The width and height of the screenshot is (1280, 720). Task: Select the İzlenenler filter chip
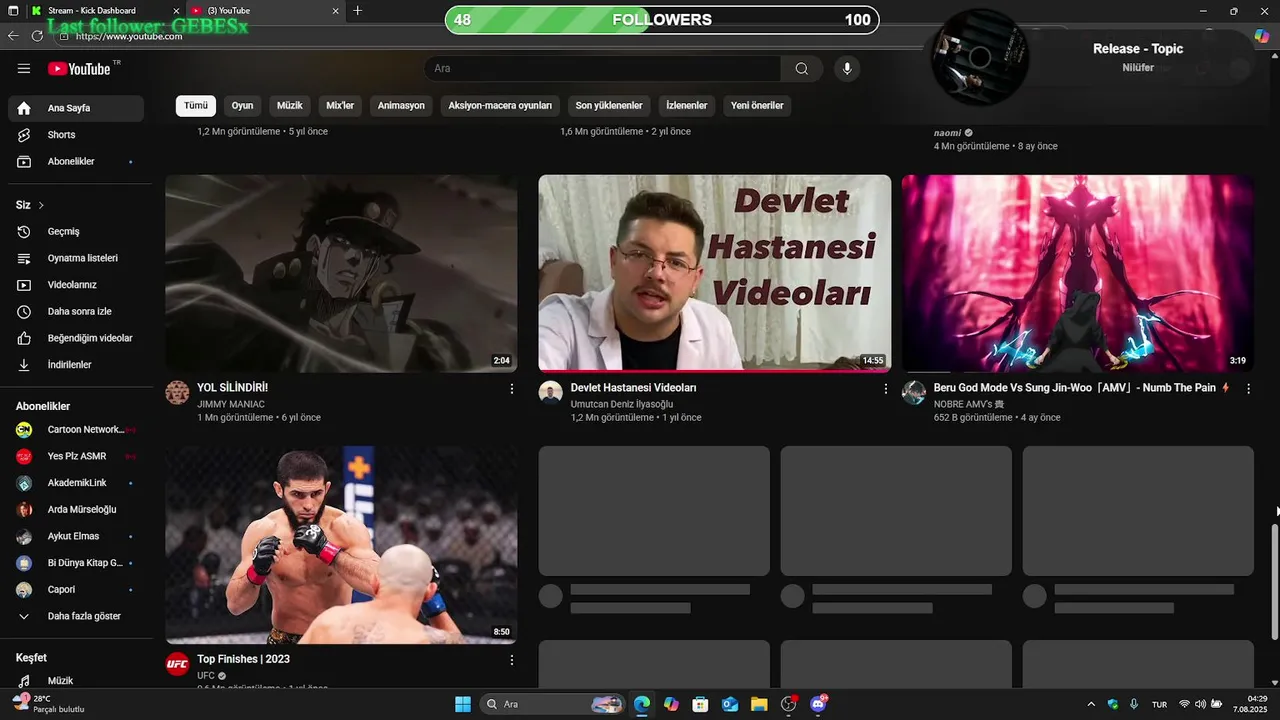(x=687, y=106)
